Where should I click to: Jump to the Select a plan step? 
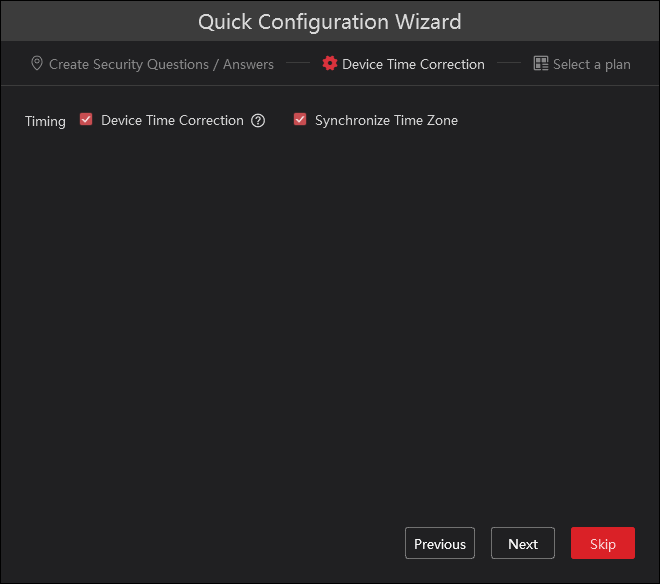click(x=582, y=64)
